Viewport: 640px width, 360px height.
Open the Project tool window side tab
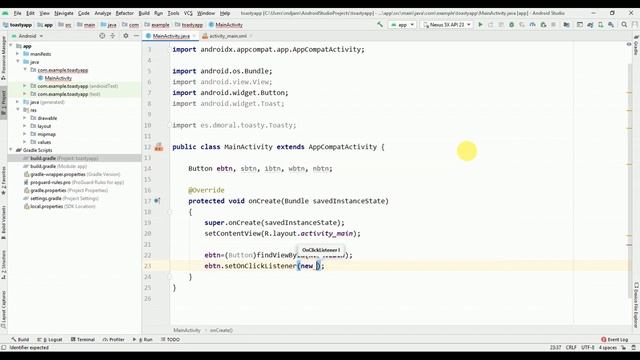pyautogui.click(x=4, y=104)
